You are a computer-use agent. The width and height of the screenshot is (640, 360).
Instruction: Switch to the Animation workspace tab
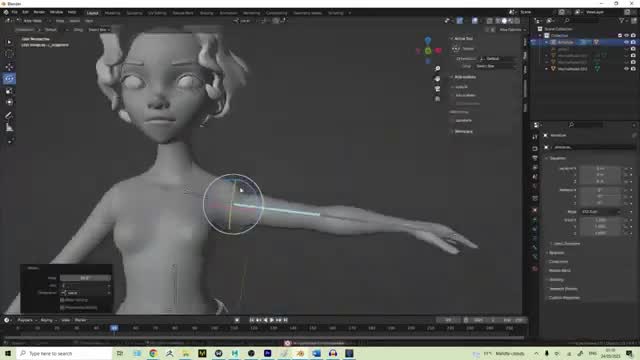tap(229, 13)
